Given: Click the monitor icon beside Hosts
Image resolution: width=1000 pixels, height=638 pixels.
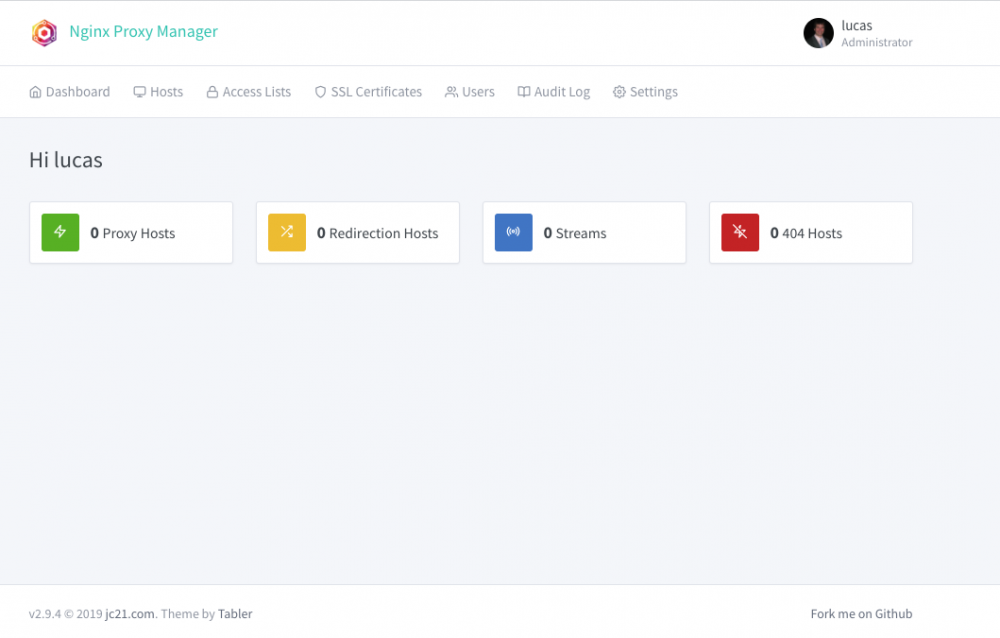Looking at the screenshot, I should 140,92.
